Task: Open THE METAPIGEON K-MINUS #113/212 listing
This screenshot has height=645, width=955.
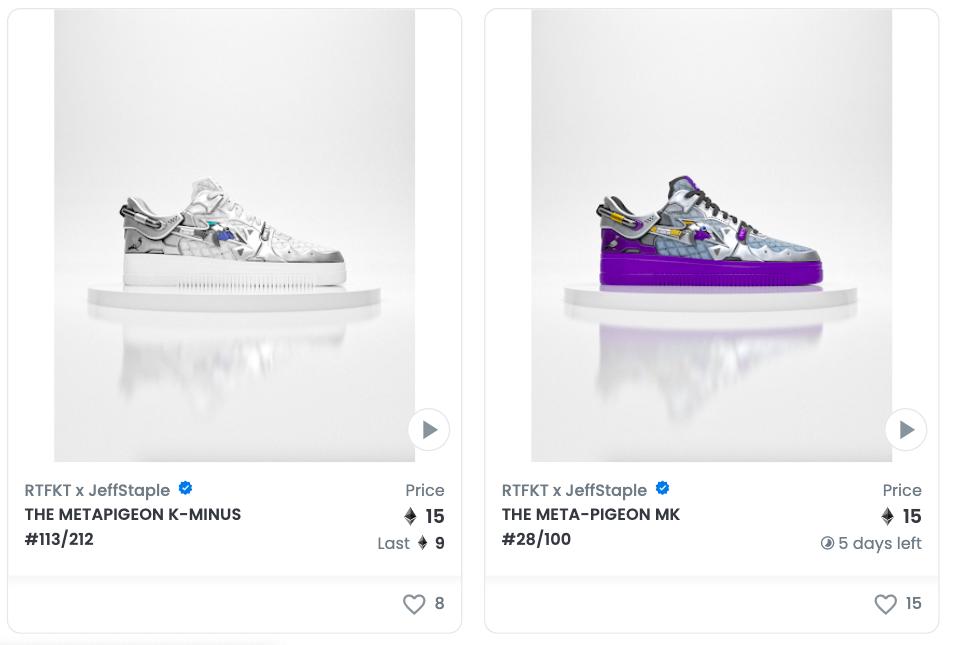Action: [x=133, y=527]
